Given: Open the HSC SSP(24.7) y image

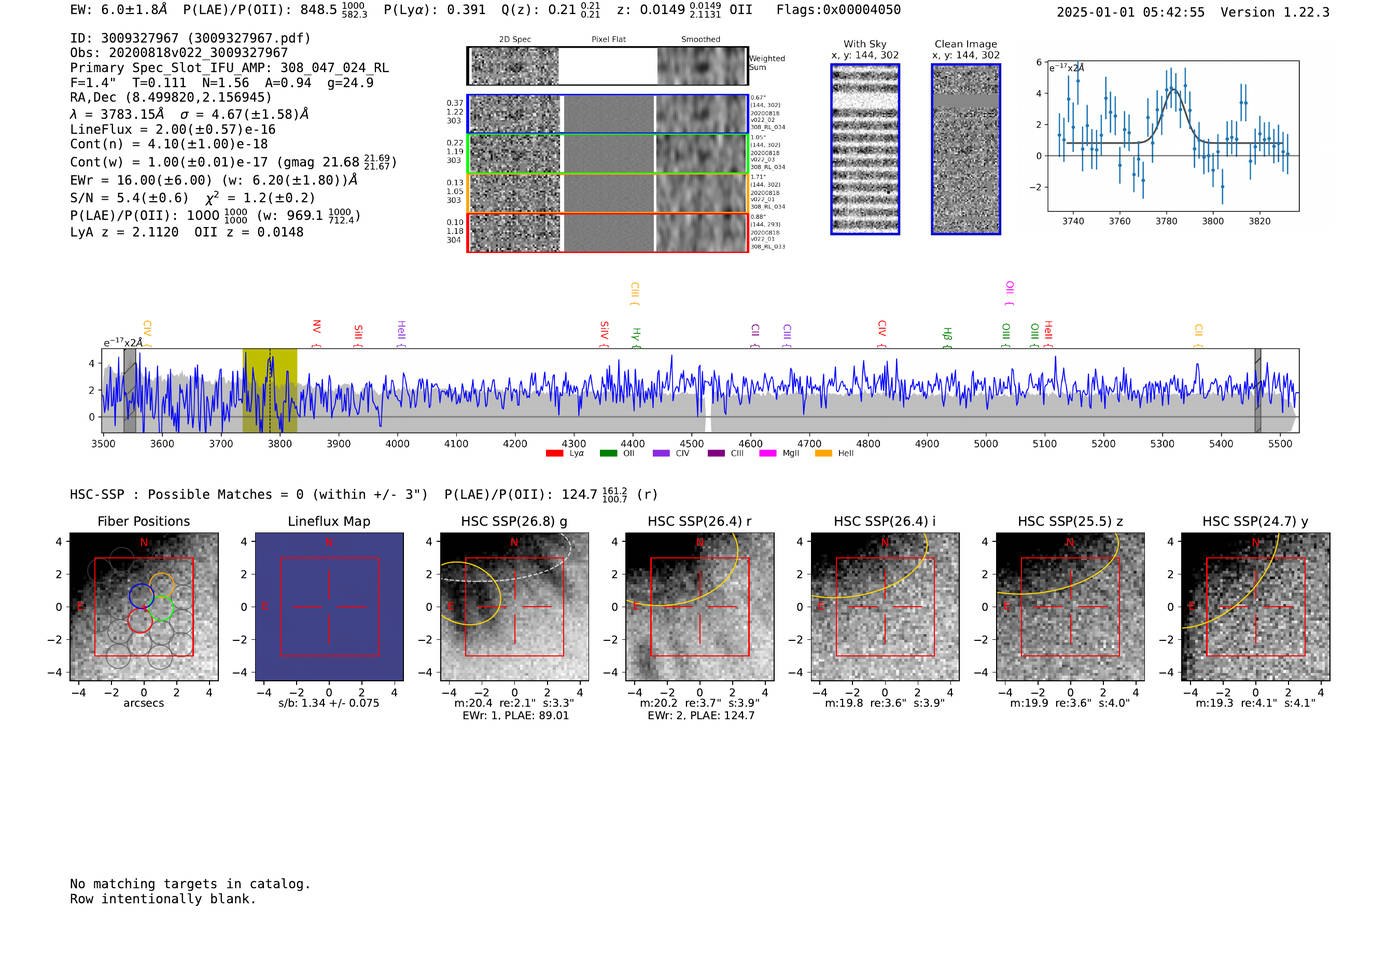Looking at the screenshot, I should [1256, 607].
